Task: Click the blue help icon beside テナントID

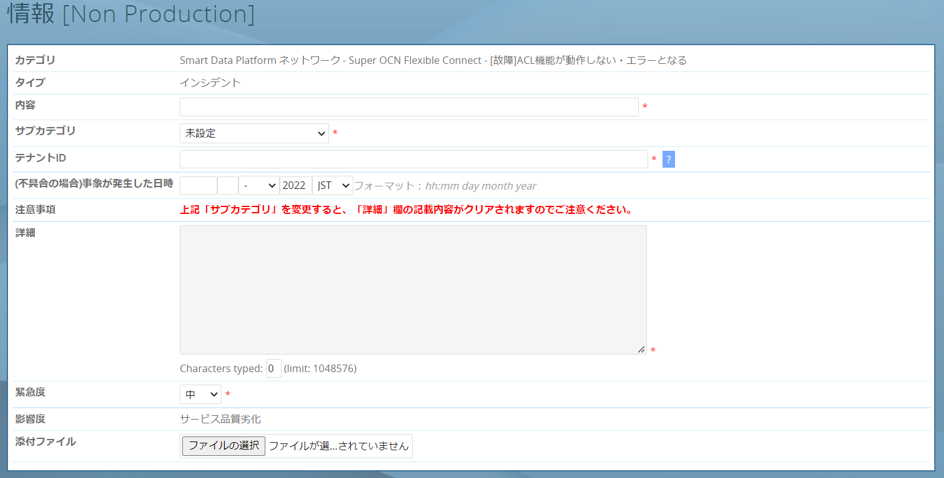Action: pos(668,159)
